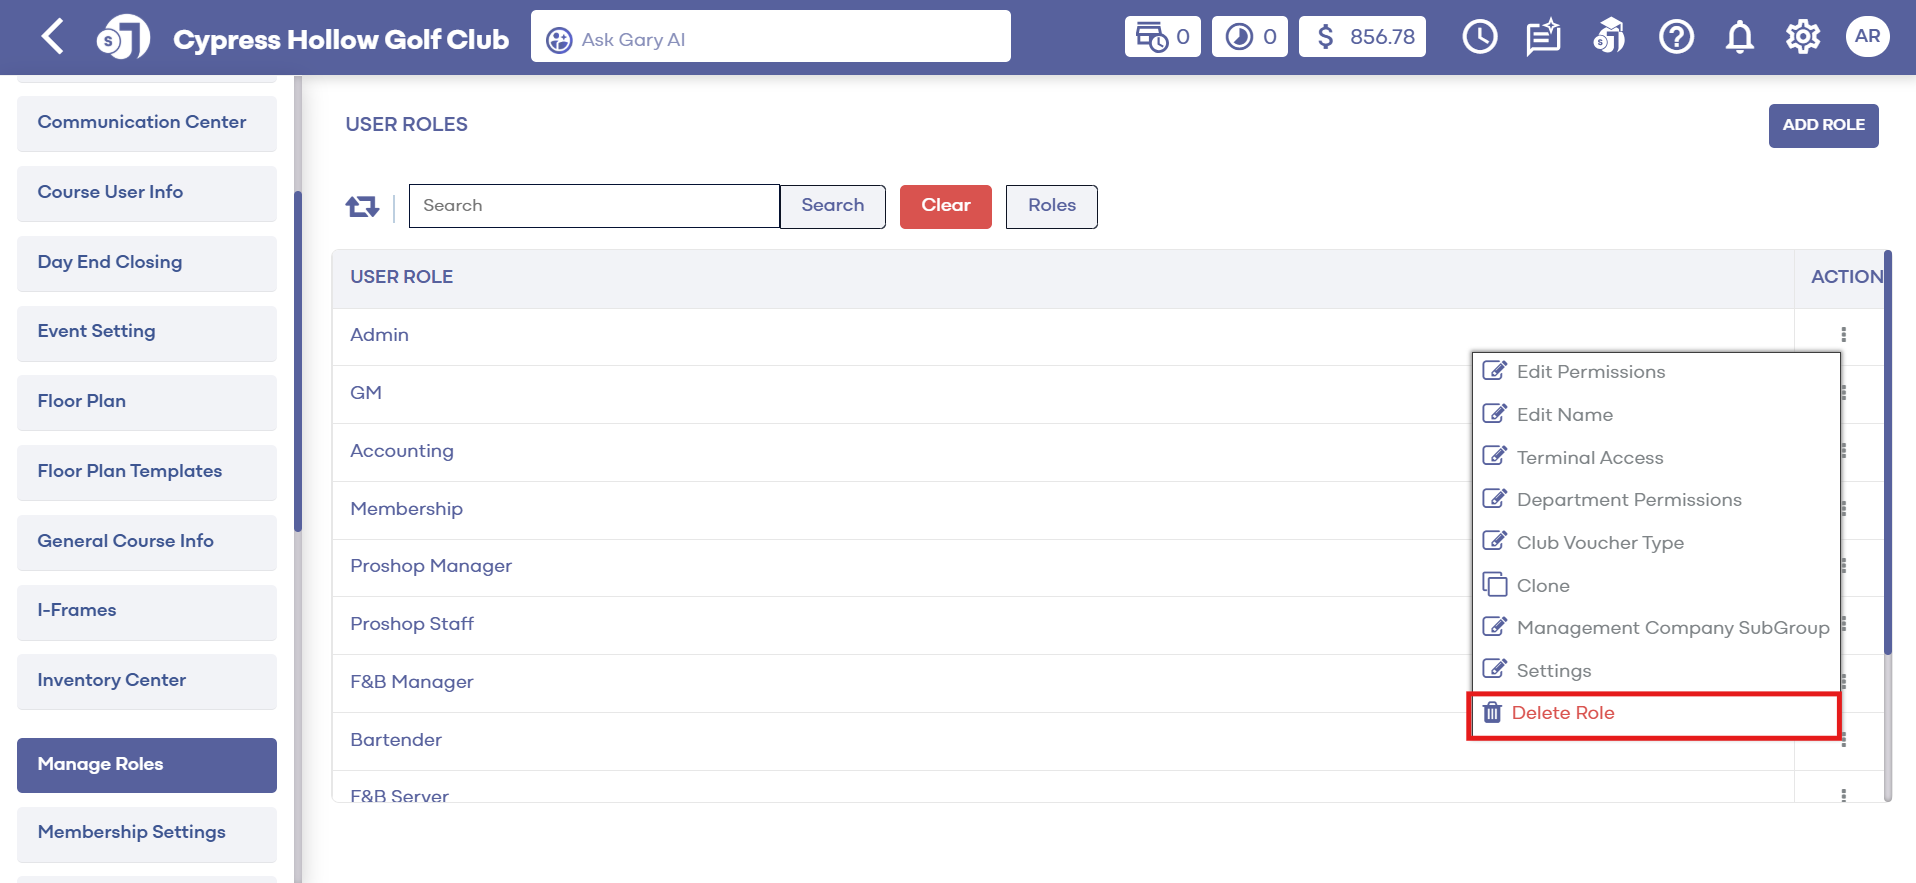Click the role Search input field

[x=594, y=206]
